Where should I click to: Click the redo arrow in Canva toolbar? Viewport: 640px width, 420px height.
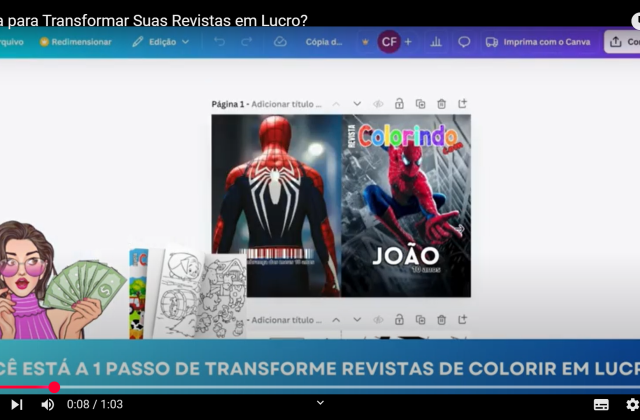pyautogui.click(x=247, y=42)
